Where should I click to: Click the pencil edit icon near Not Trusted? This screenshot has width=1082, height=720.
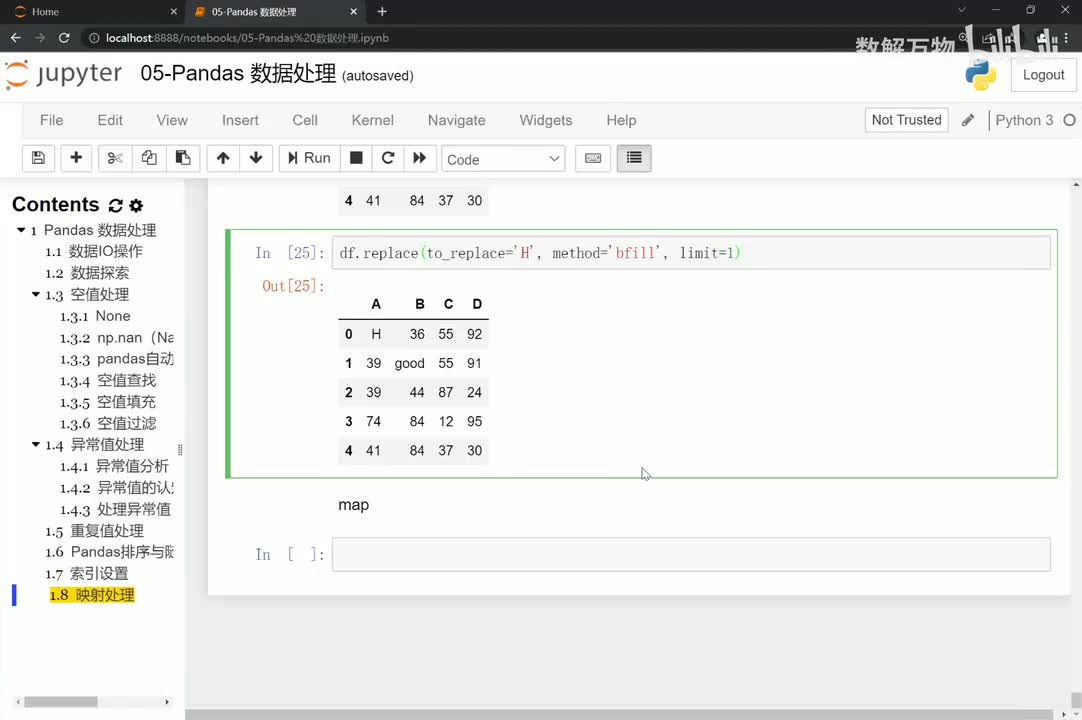coord(968,120)
